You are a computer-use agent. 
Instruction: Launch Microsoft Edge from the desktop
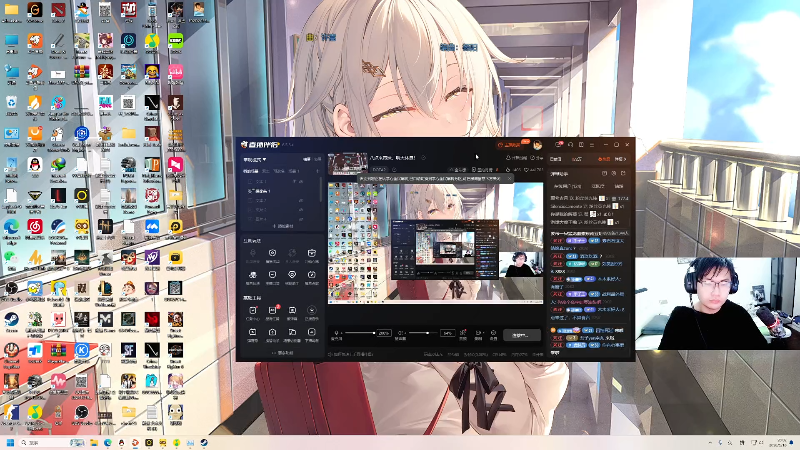(11, 227)
